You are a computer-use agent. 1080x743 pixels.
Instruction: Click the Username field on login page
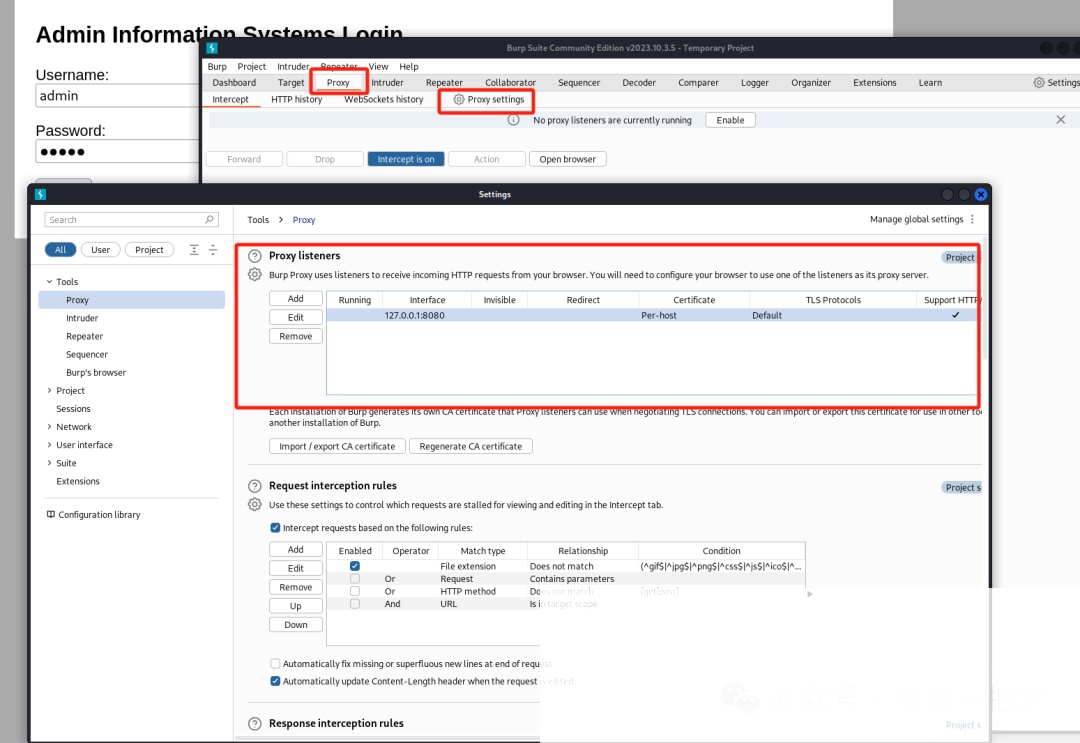tap(117, 96)
